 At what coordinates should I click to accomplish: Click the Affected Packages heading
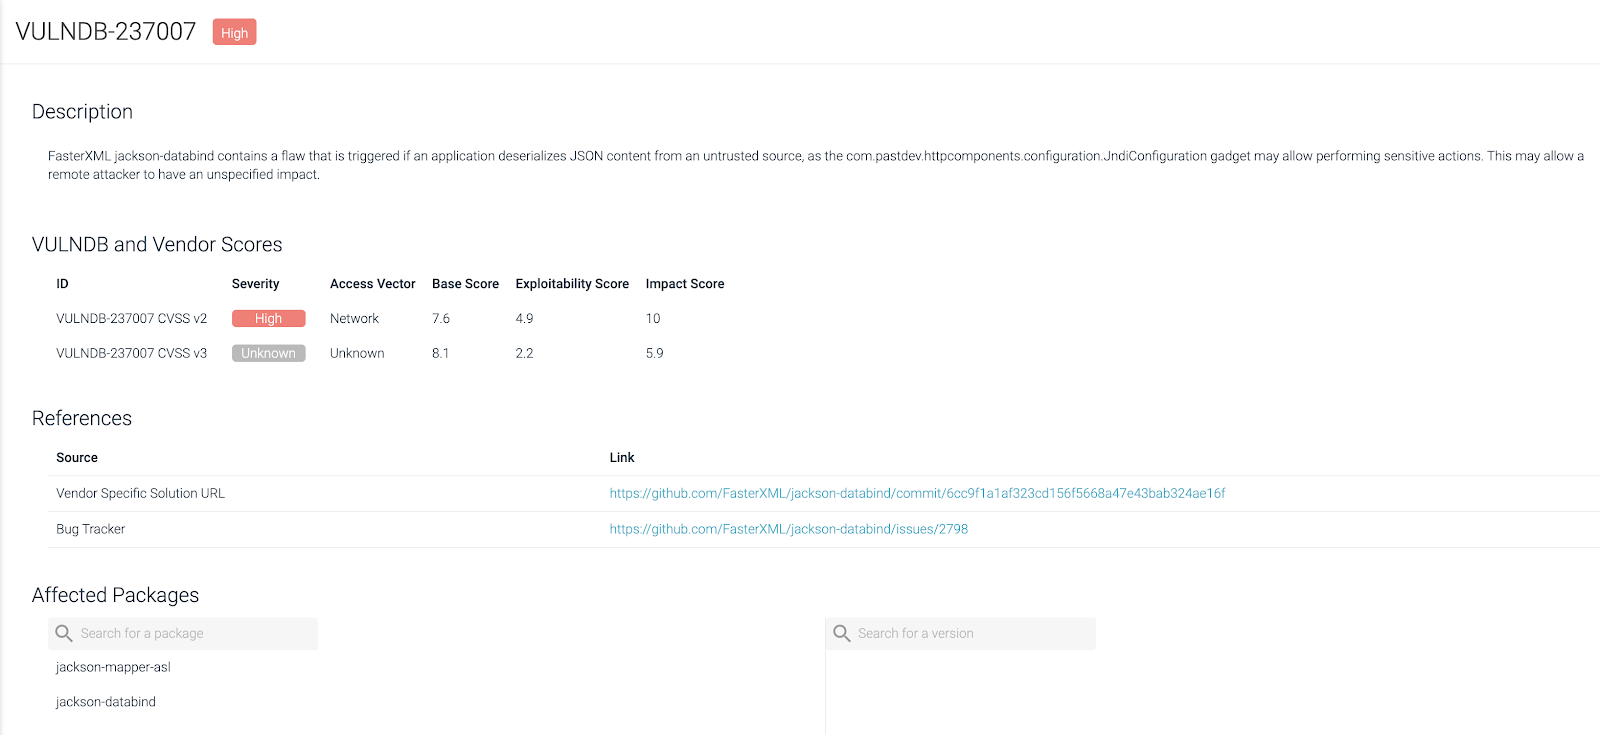pos(115,595)
